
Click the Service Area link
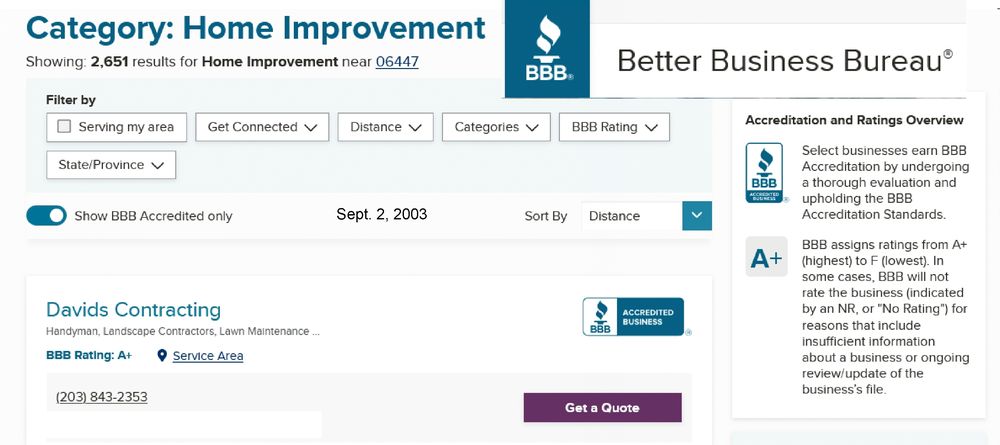click(x=208, y=356)
